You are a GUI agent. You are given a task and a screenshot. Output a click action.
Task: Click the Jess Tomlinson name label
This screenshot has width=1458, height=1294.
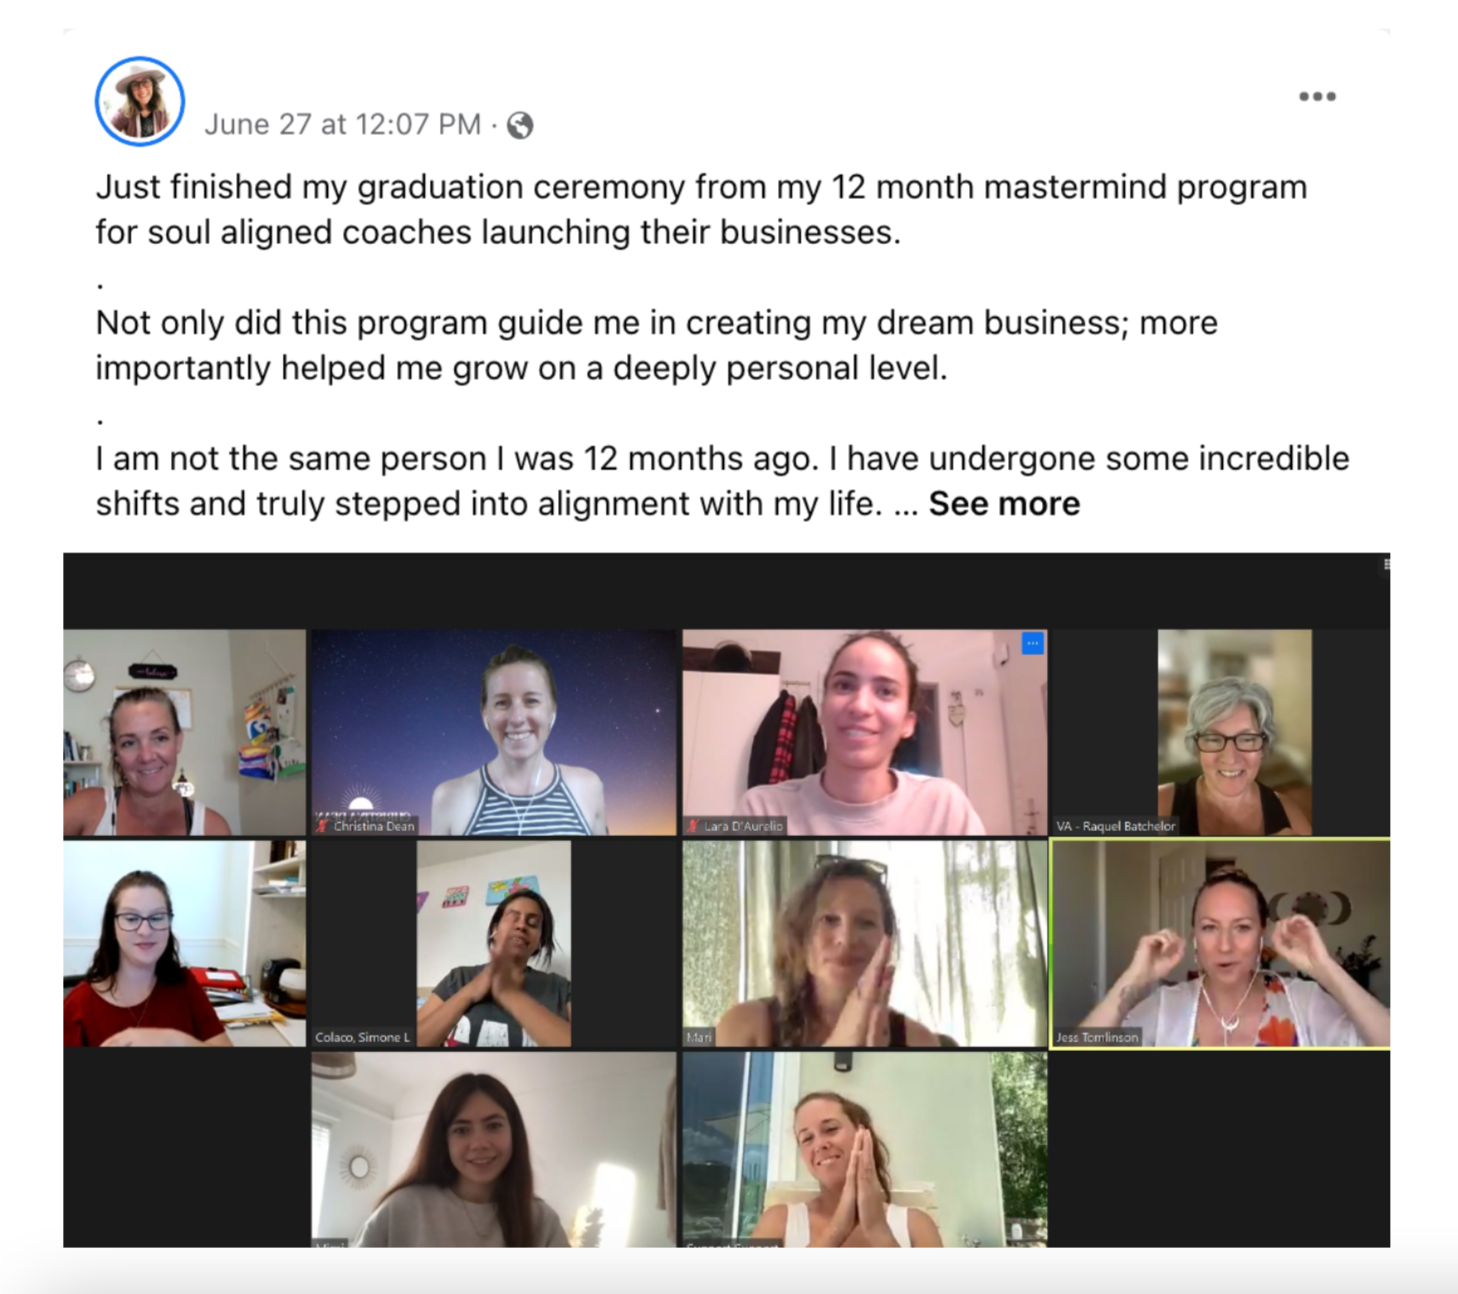1097,1038
